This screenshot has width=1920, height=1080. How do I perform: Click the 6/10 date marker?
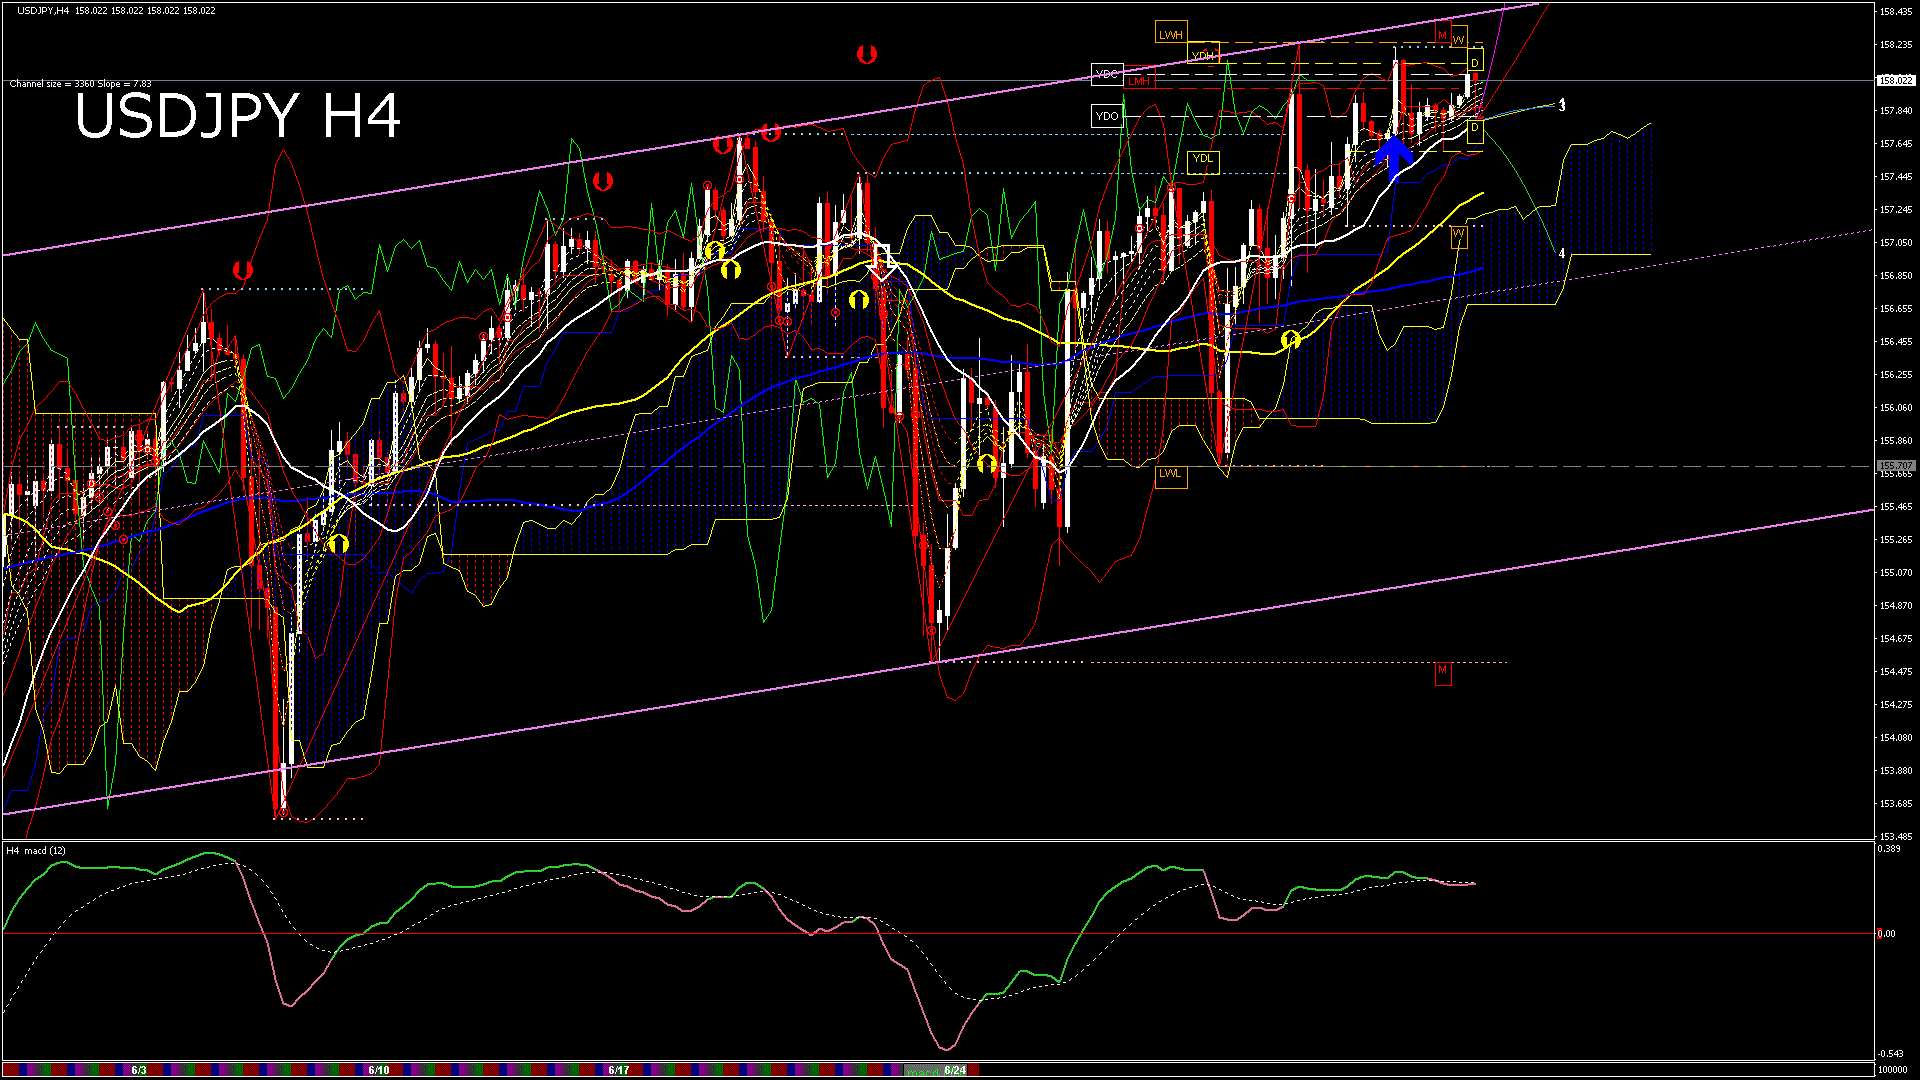tap(379, 1070)
